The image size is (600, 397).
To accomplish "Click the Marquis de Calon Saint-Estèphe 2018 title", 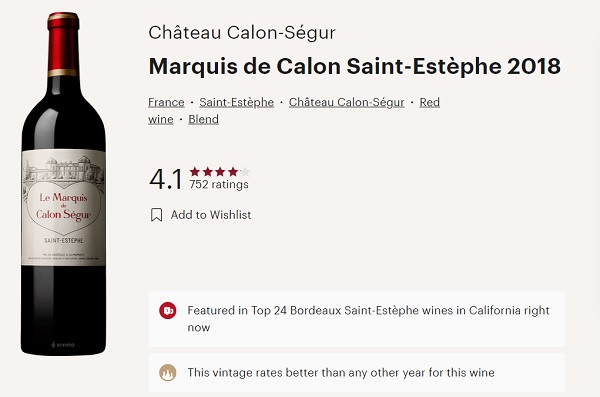I will click(355, 66).
